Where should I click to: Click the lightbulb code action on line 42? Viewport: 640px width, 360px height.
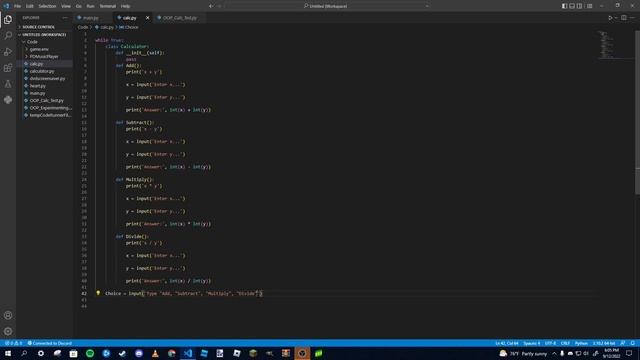[98, 293]
